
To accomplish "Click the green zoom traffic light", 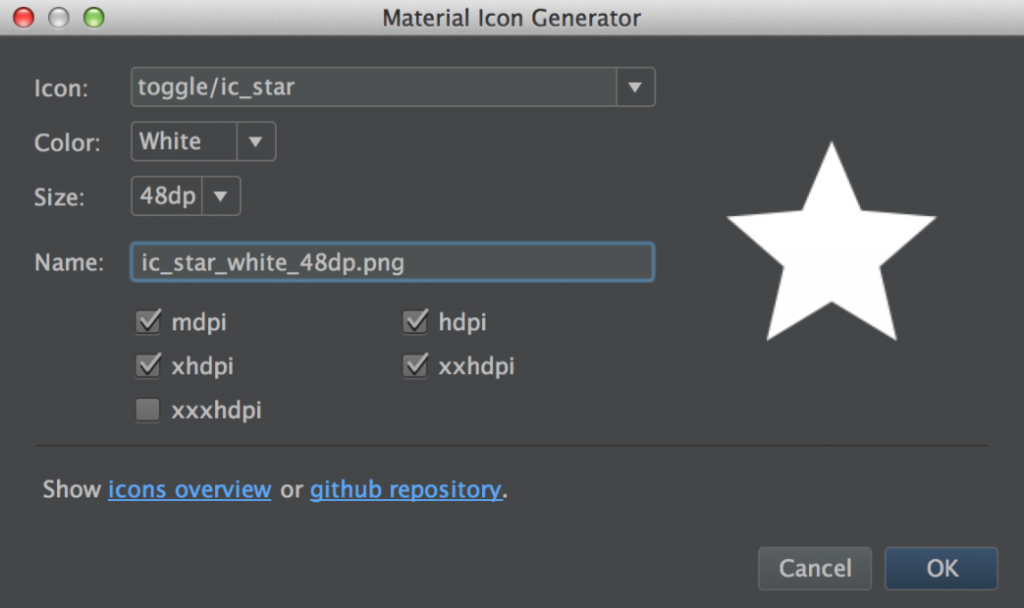I will (95, 17).
